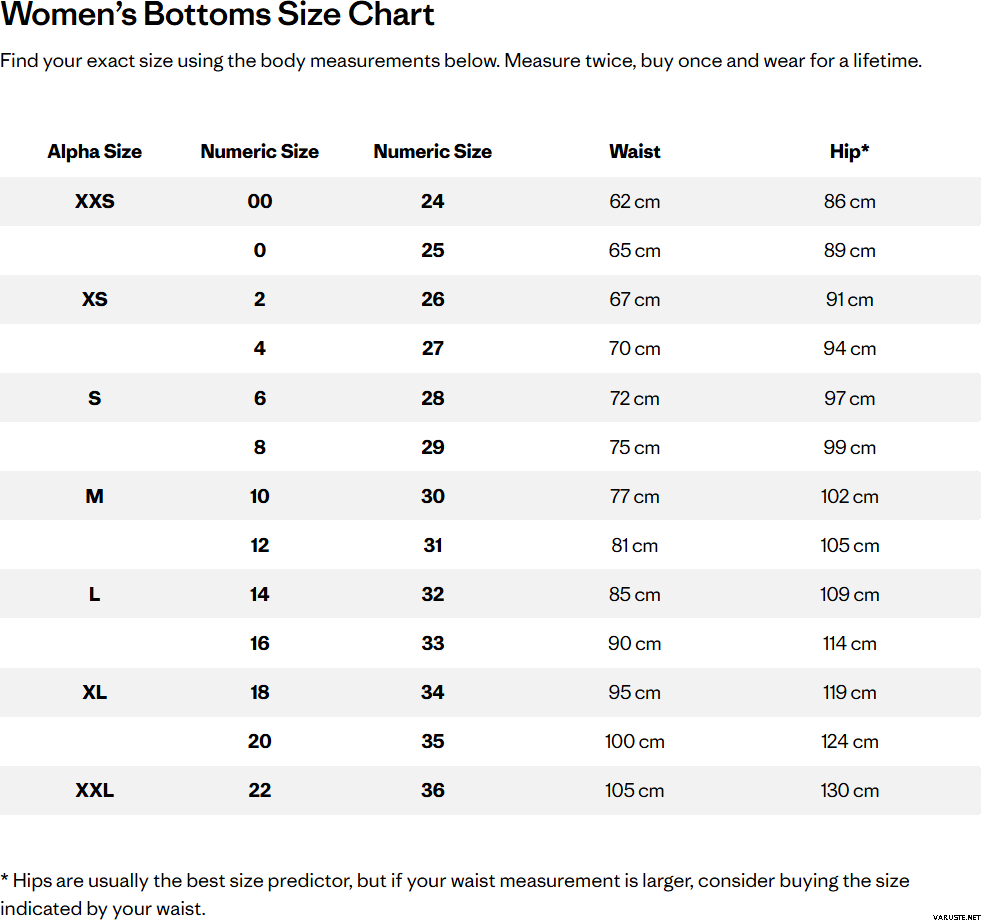Click the Women's Bottoms Size Chart heading
Image resolution: width=981 pixels, height=920 pixels.
[x=218, y=15]
